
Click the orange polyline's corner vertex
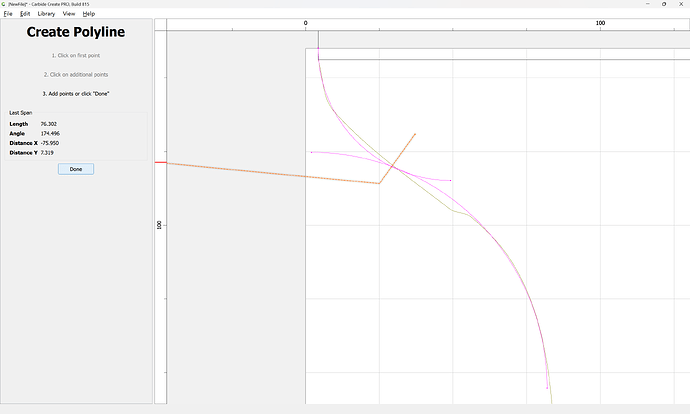click(379, 183)
